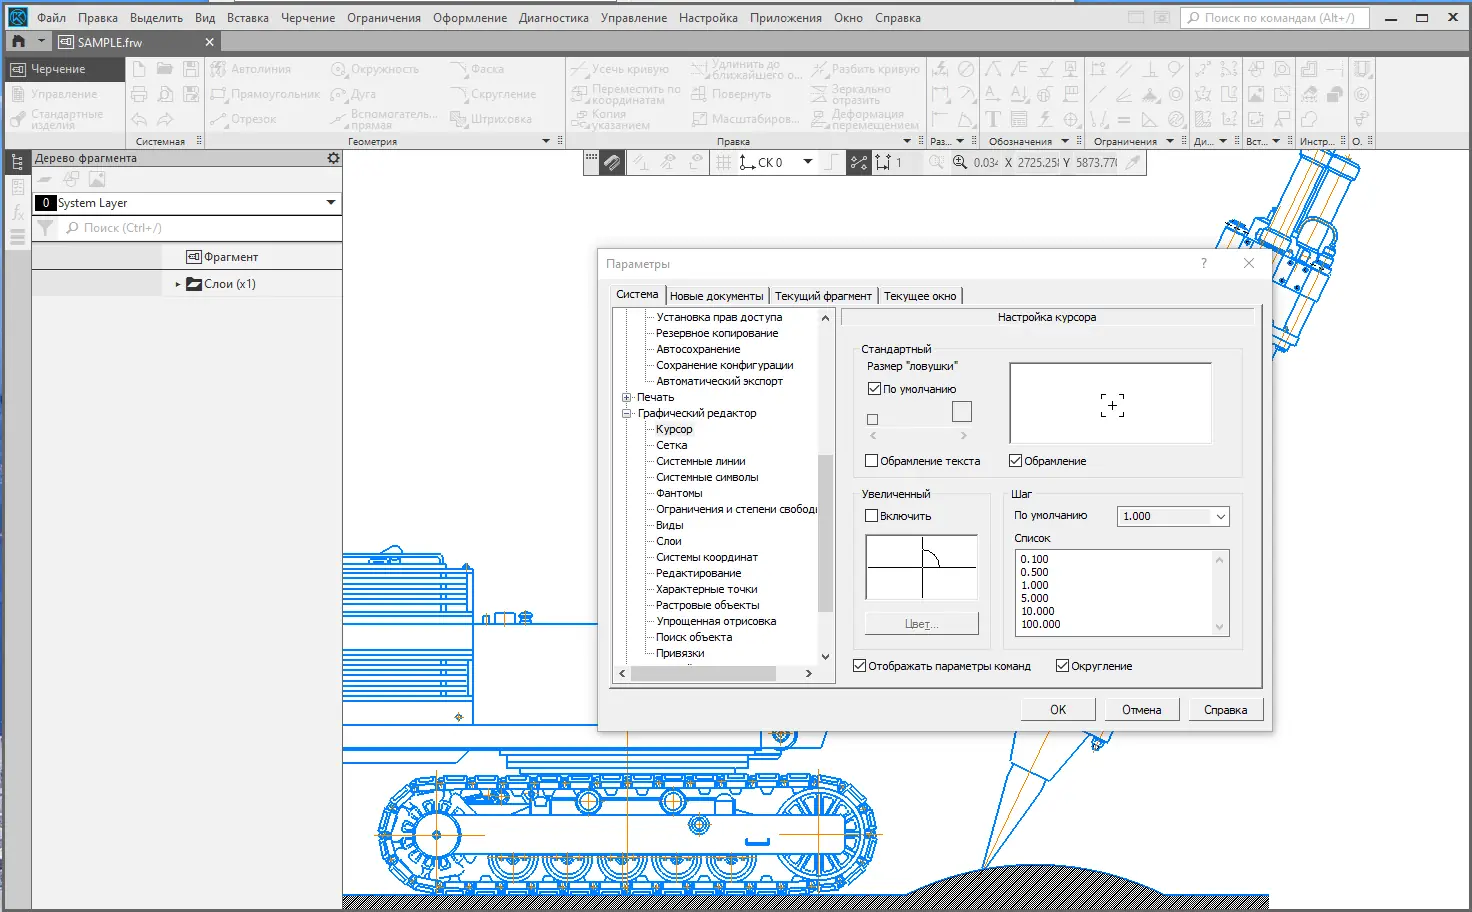Open the Черчение menu
This screenshot has height=912, width=1472.
tap(308, 18)
